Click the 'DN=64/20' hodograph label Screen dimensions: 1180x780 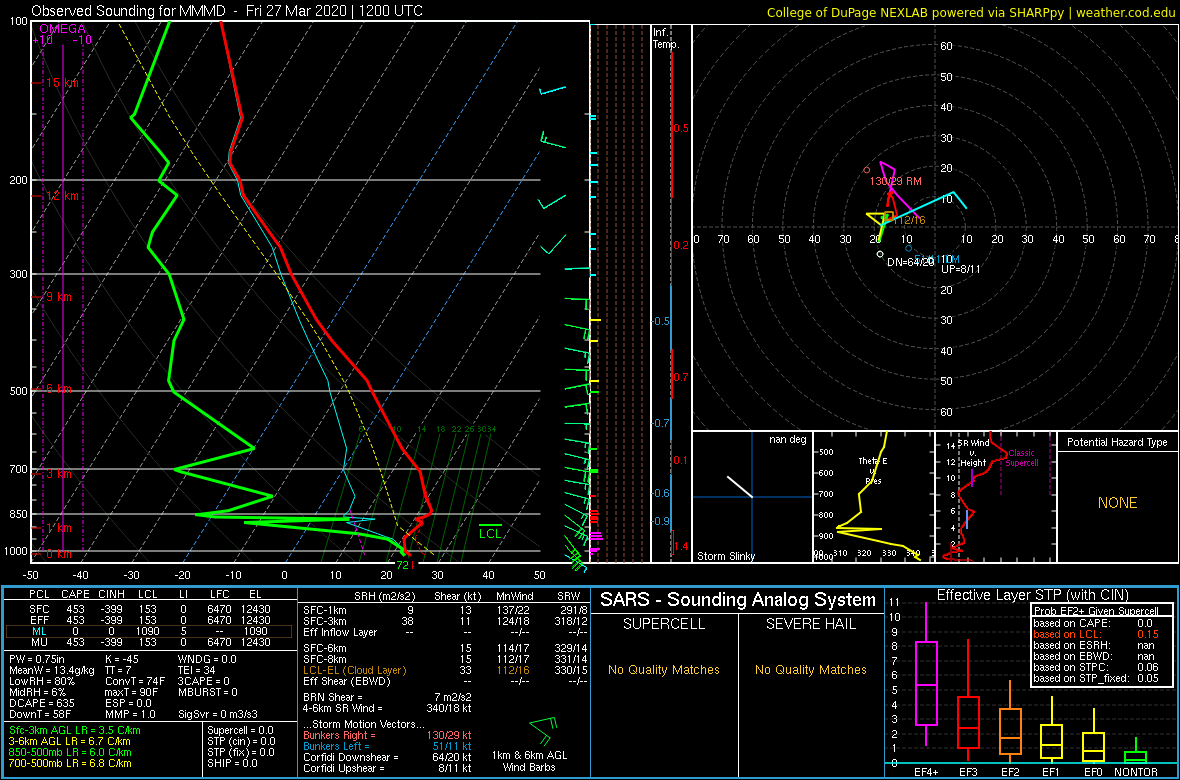point(910,262)
